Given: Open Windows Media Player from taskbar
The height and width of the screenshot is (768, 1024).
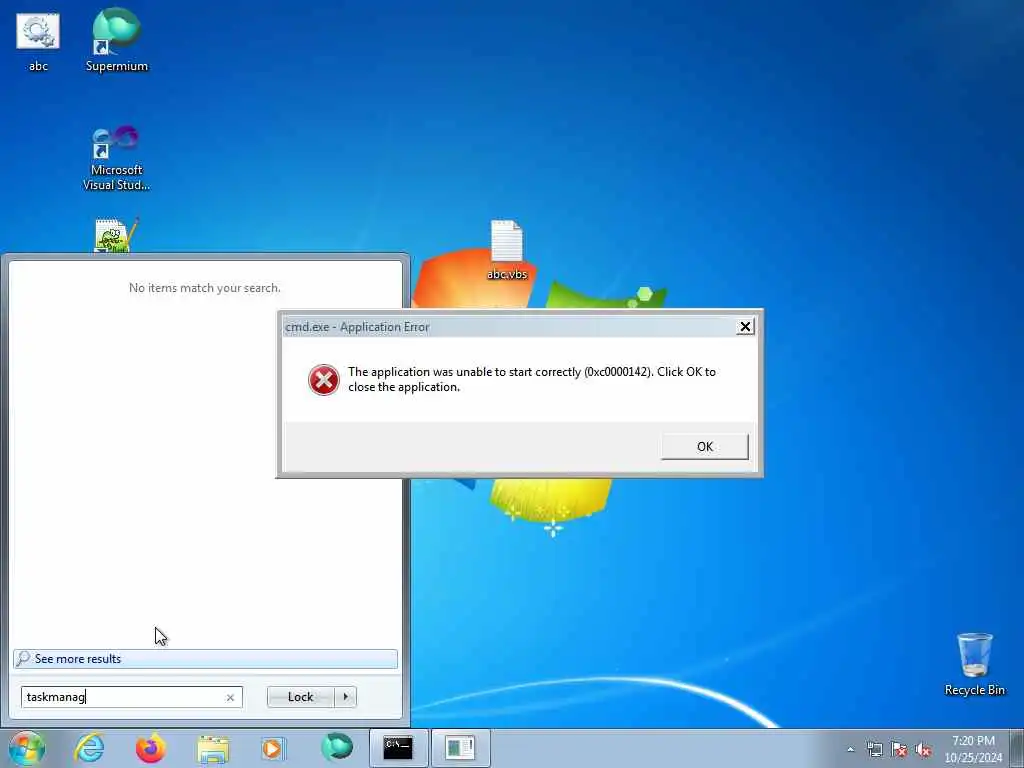Looking at the screenshot, I should point(274,748).
